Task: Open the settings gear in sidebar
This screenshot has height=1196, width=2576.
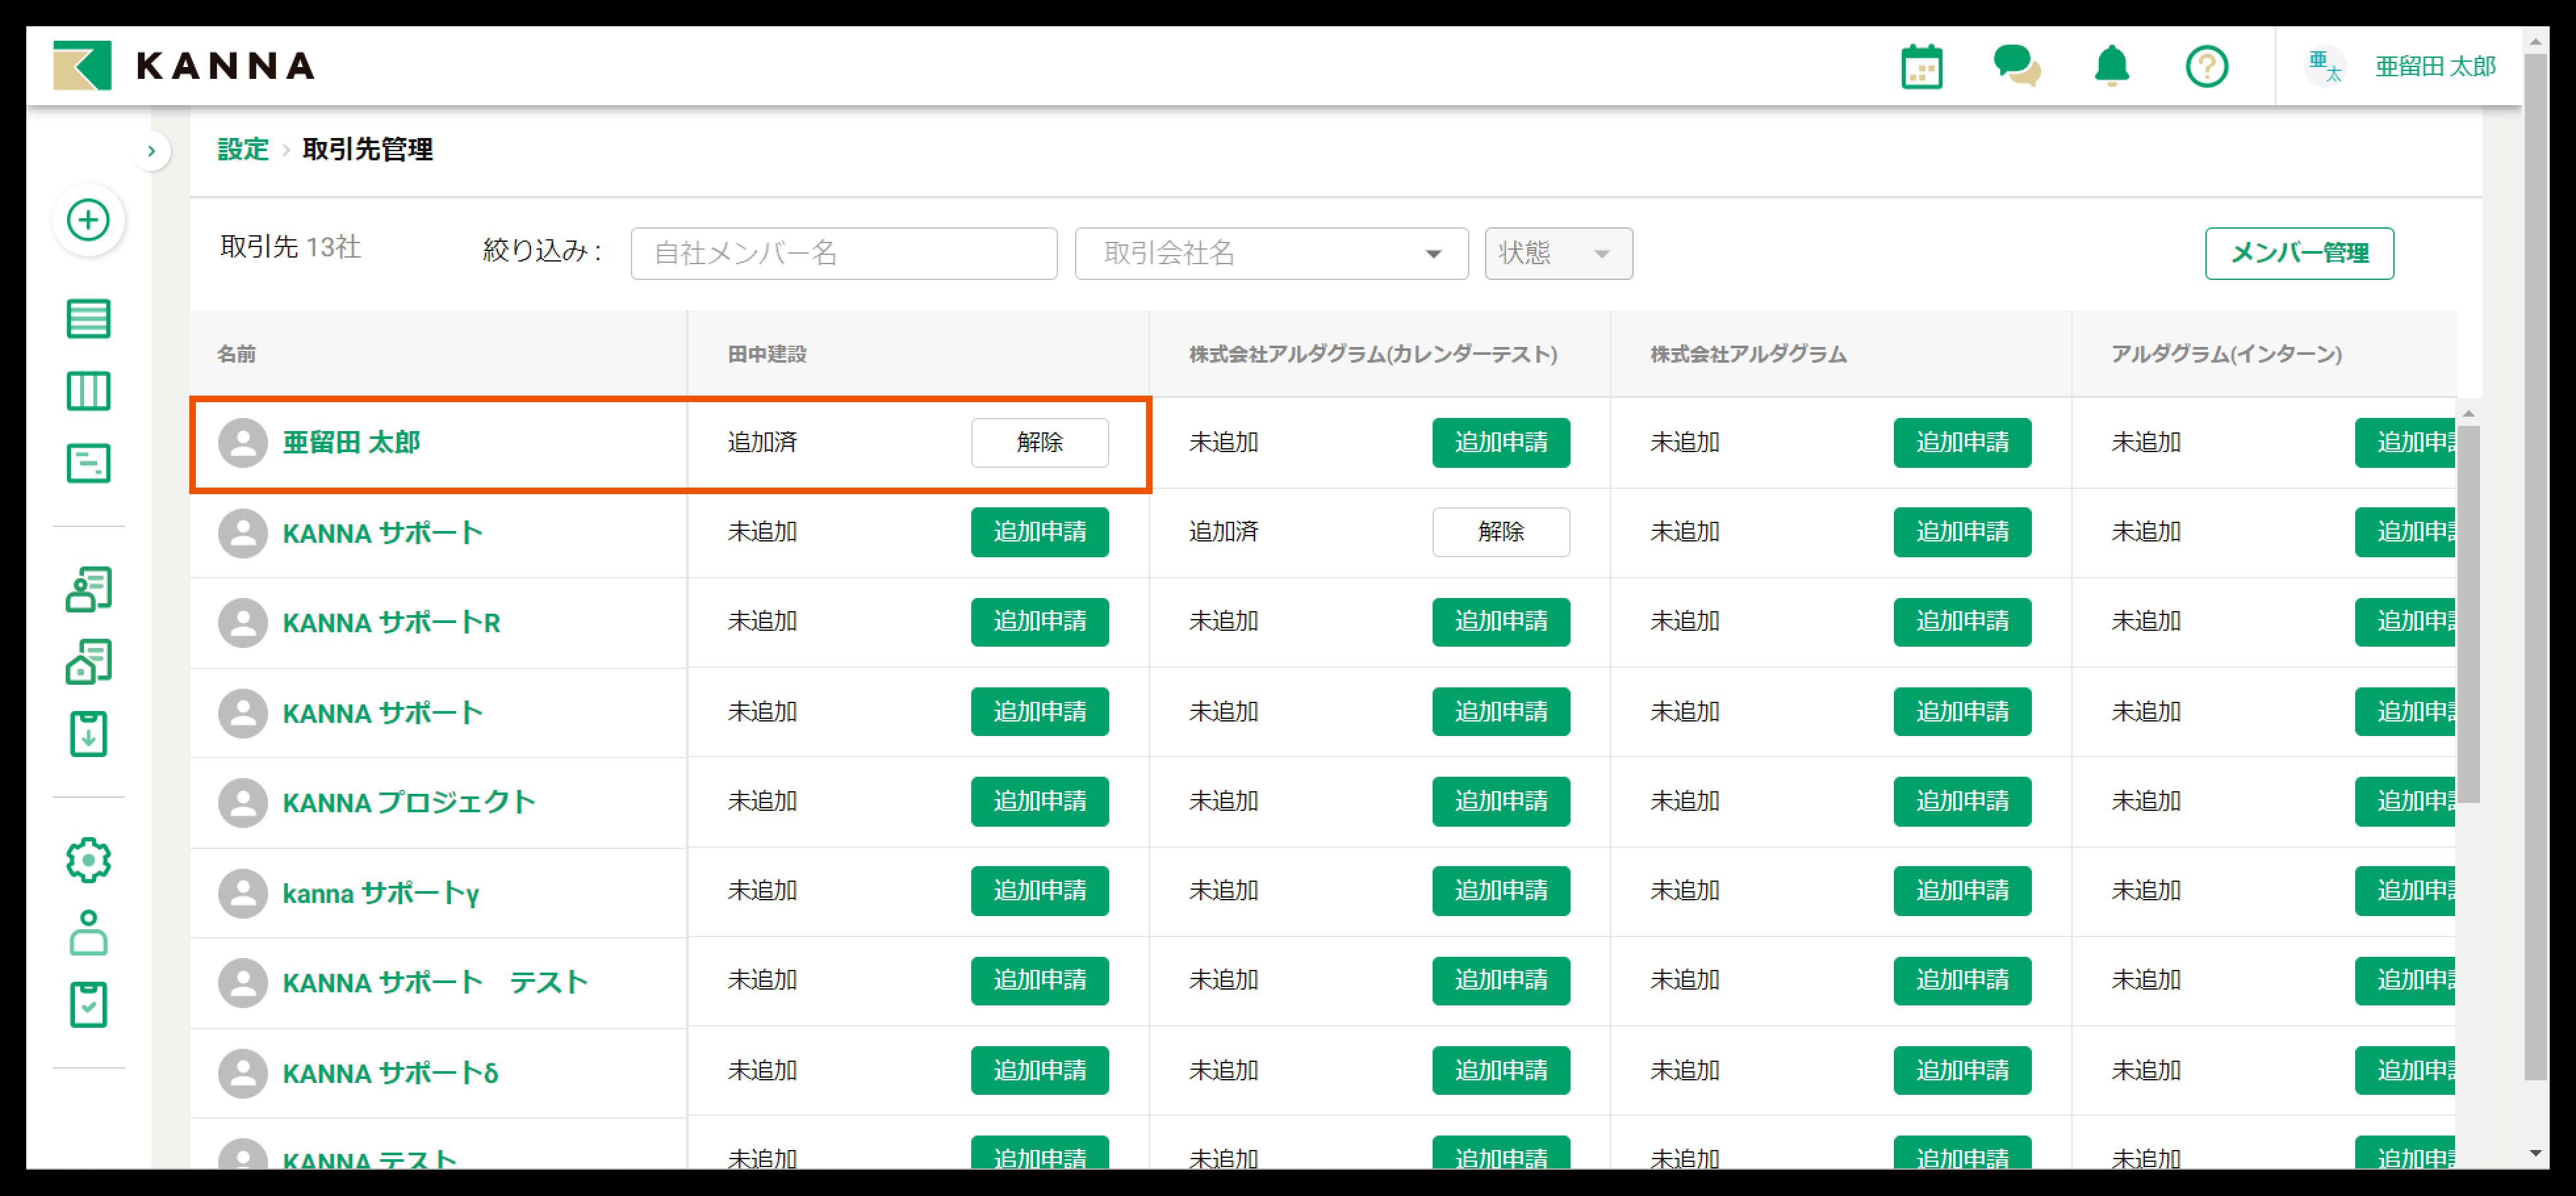Action: point(88,860)
